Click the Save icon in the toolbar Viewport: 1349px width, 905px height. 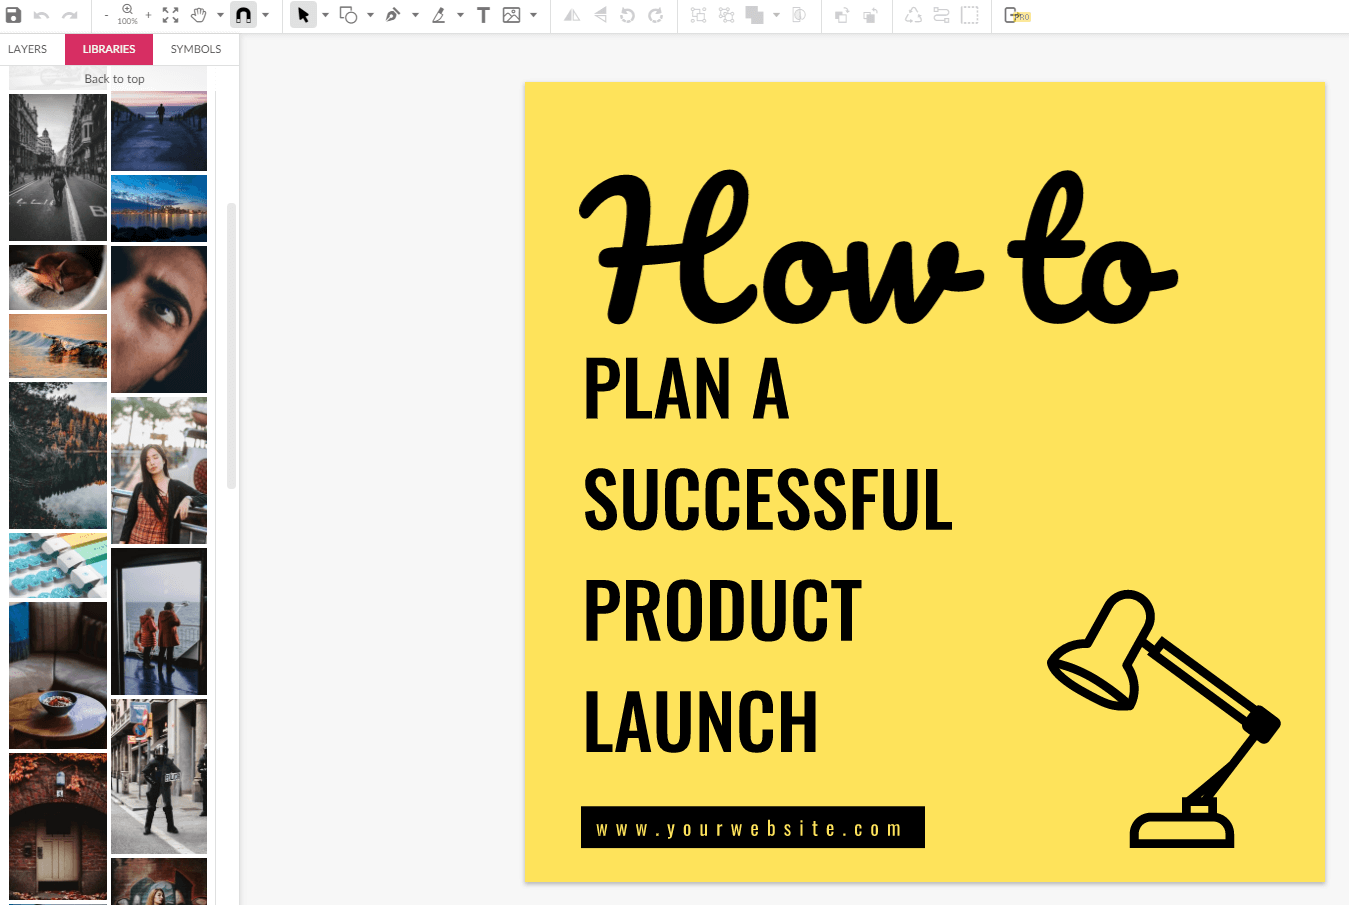(14, 15)
